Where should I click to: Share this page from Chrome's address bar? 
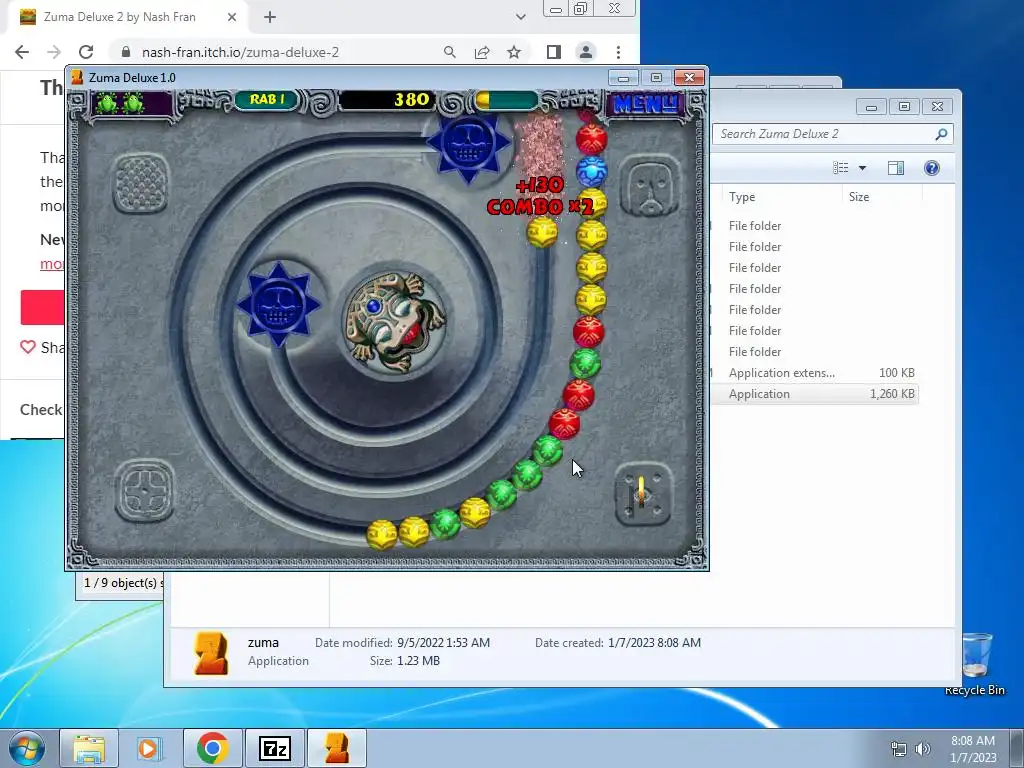[x=482, y=52]
